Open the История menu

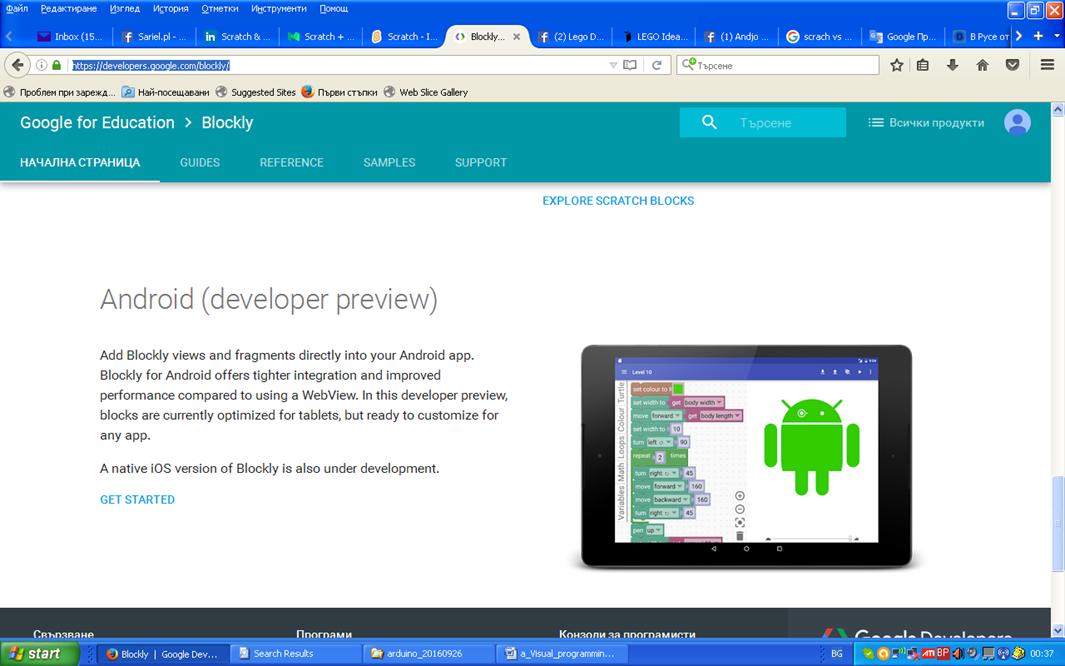coord(169,8)
